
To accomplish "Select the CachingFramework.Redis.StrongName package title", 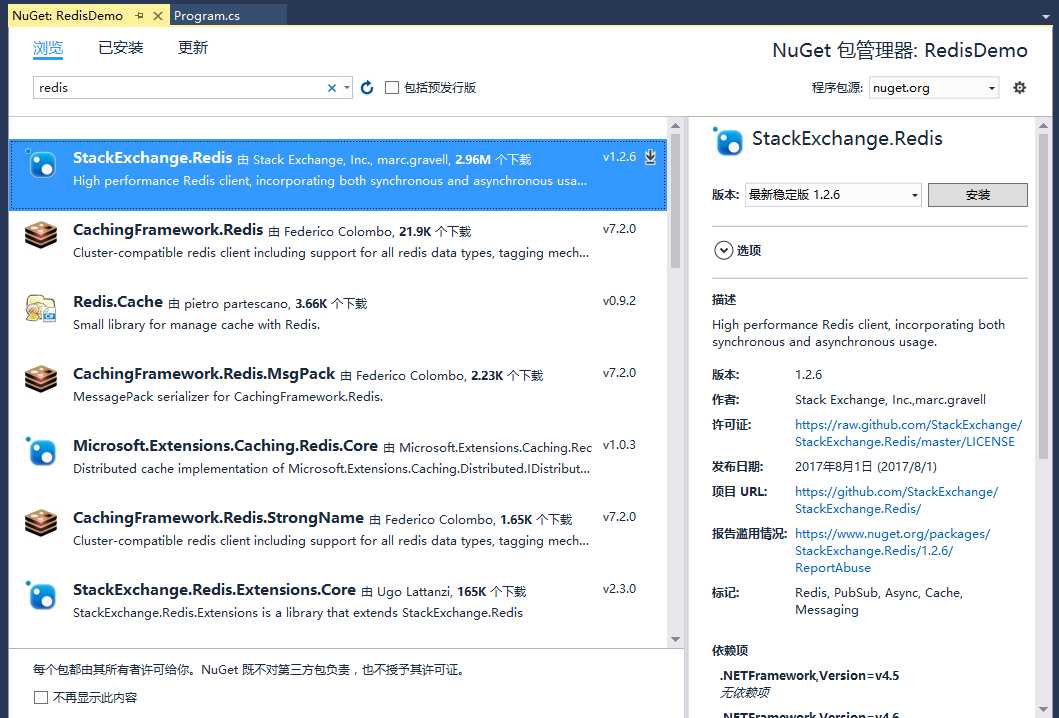I will click(x=218, y=517).
